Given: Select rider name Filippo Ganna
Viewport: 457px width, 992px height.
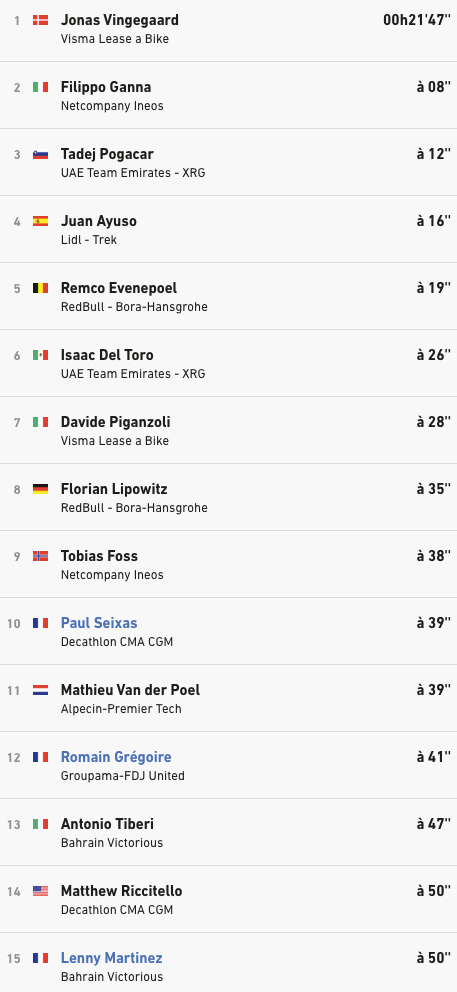Looking at the screenshot, I should tap(106, 87).
